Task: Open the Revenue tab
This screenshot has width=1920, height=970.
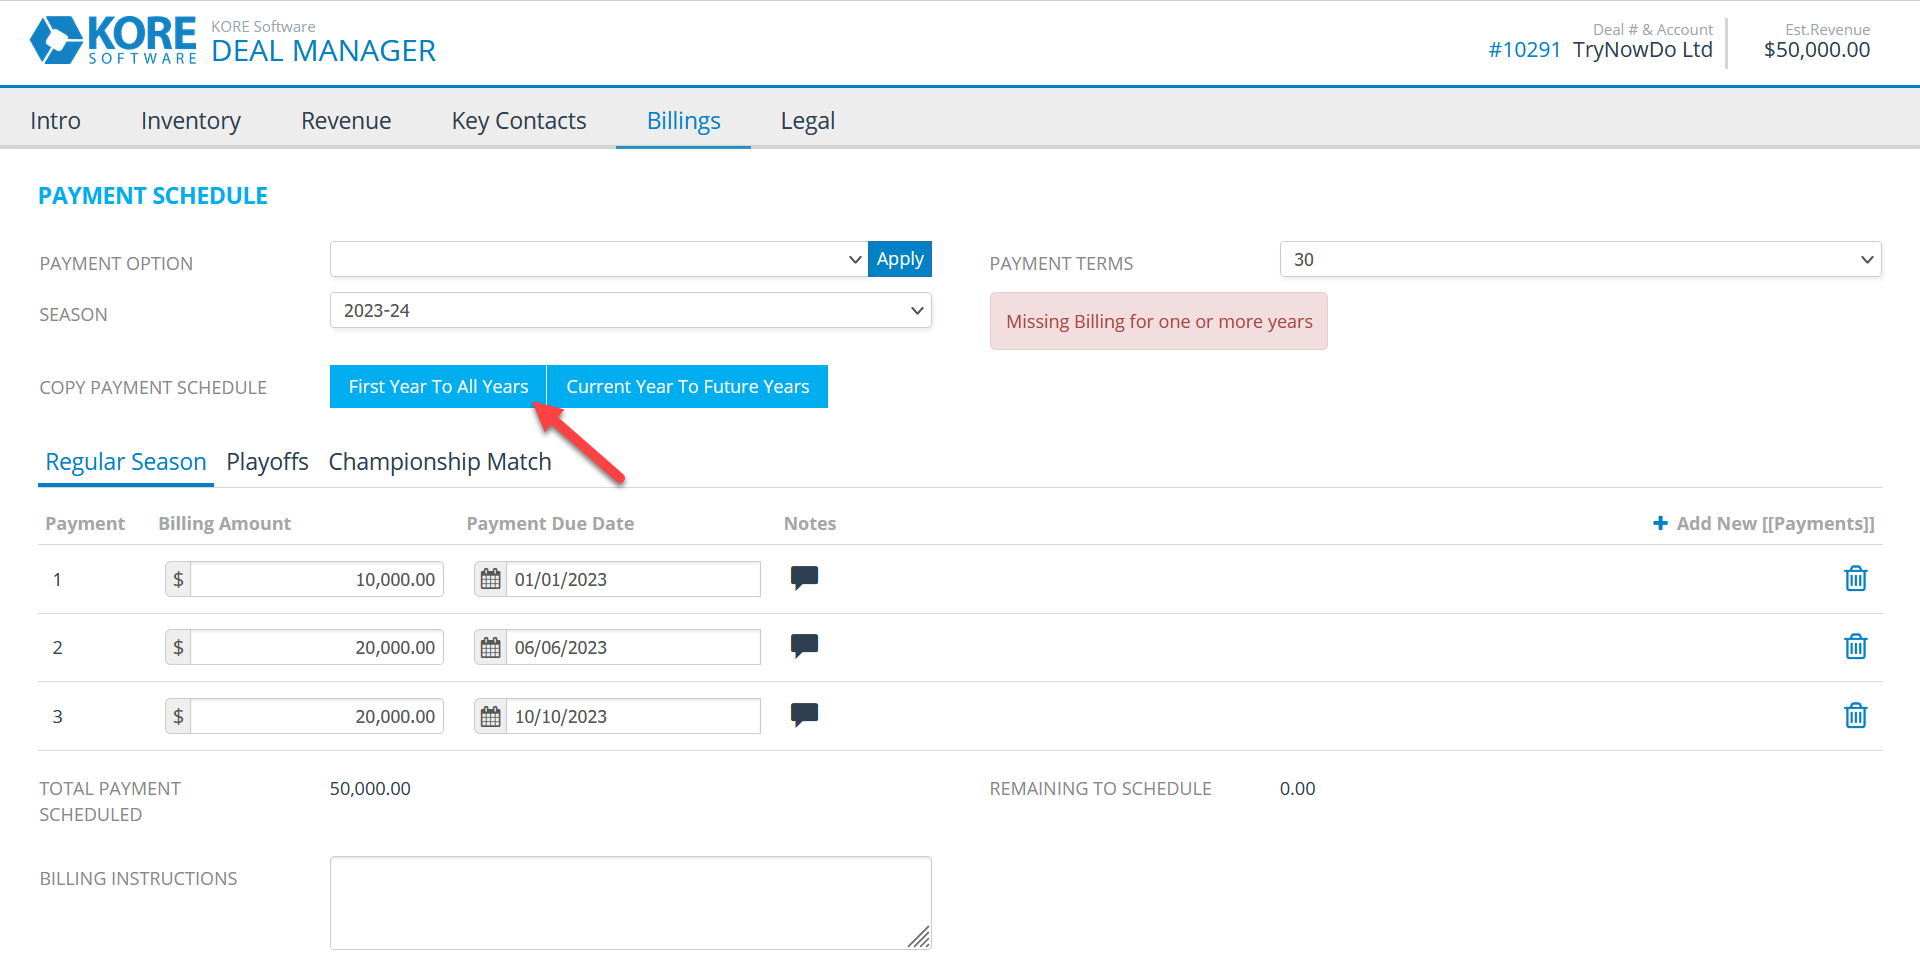Action: [346, 121]
